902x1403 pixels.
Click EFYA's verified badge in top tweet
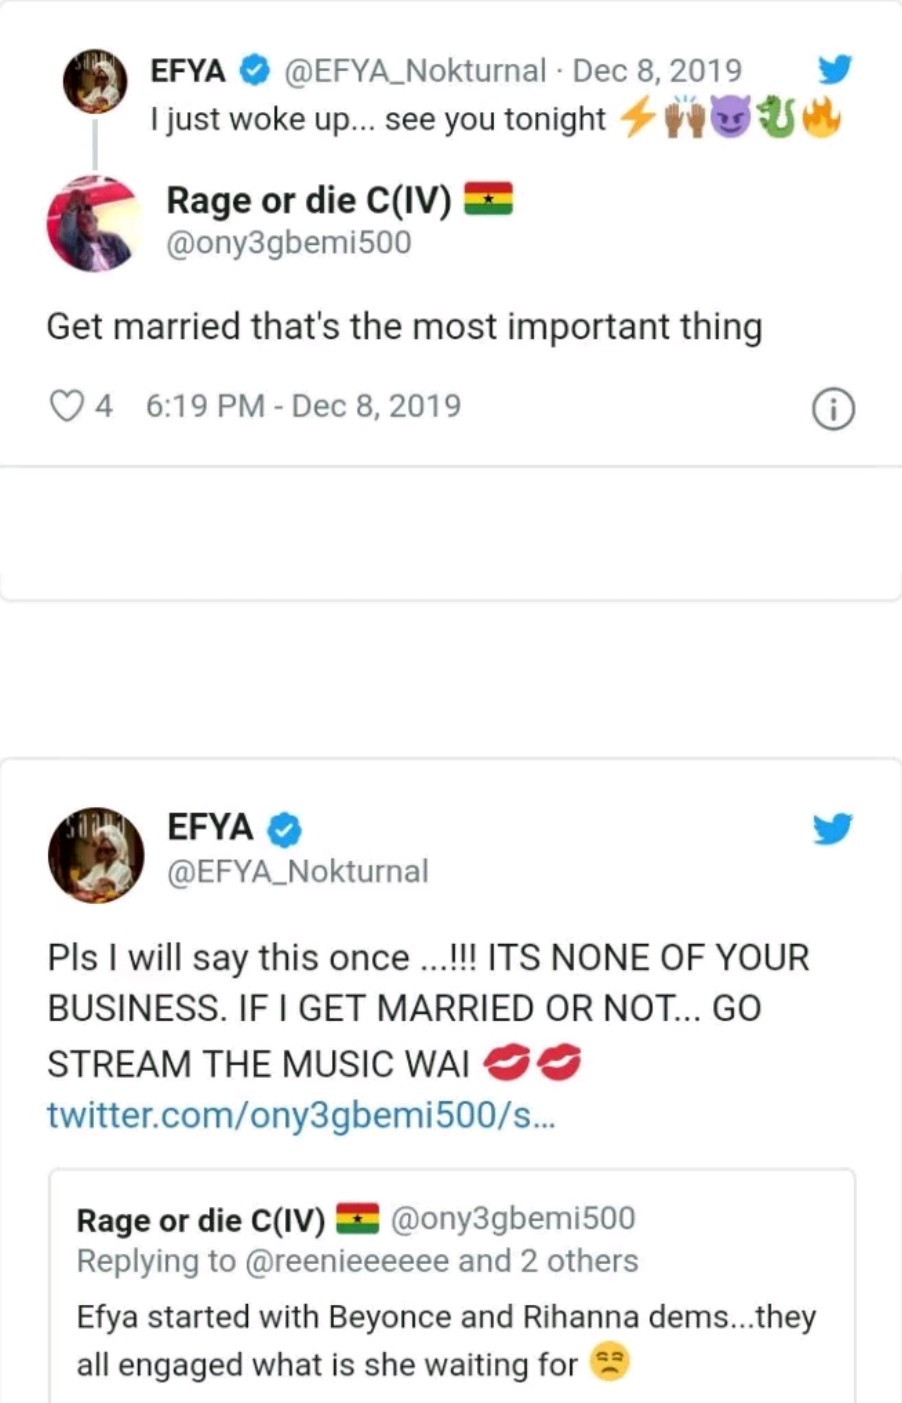(255, 70)
